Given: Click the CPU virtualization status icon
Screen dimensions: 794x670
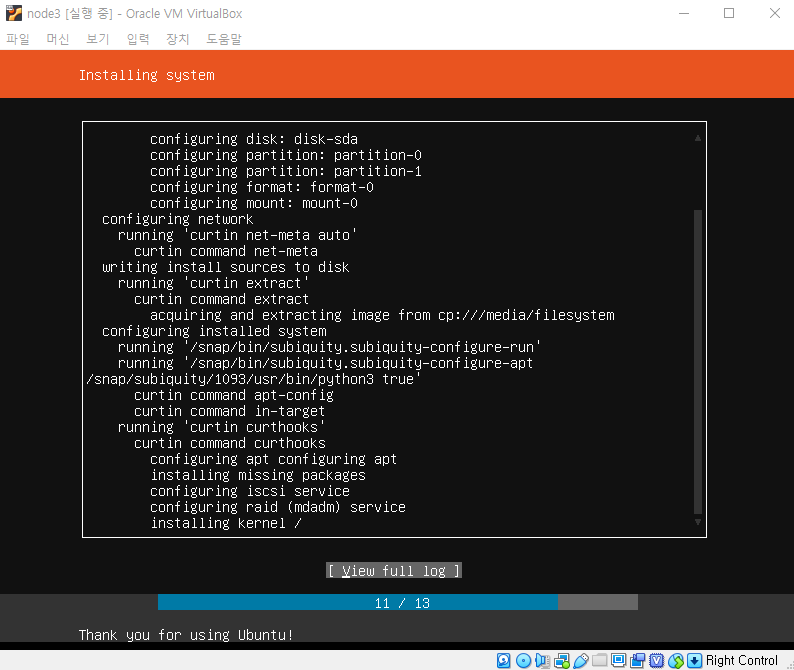Looking at the screenshot, I should [x=657, y=660].
